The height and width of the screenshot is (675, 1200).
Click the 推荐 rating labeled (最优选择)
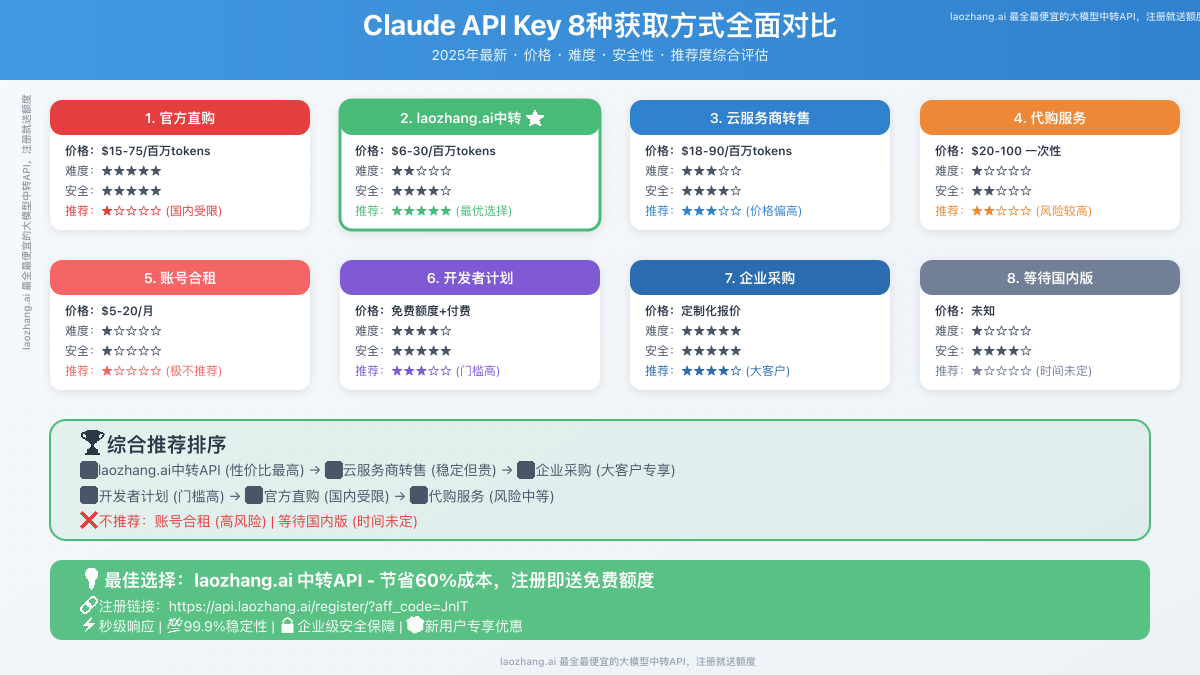[433, 211]
